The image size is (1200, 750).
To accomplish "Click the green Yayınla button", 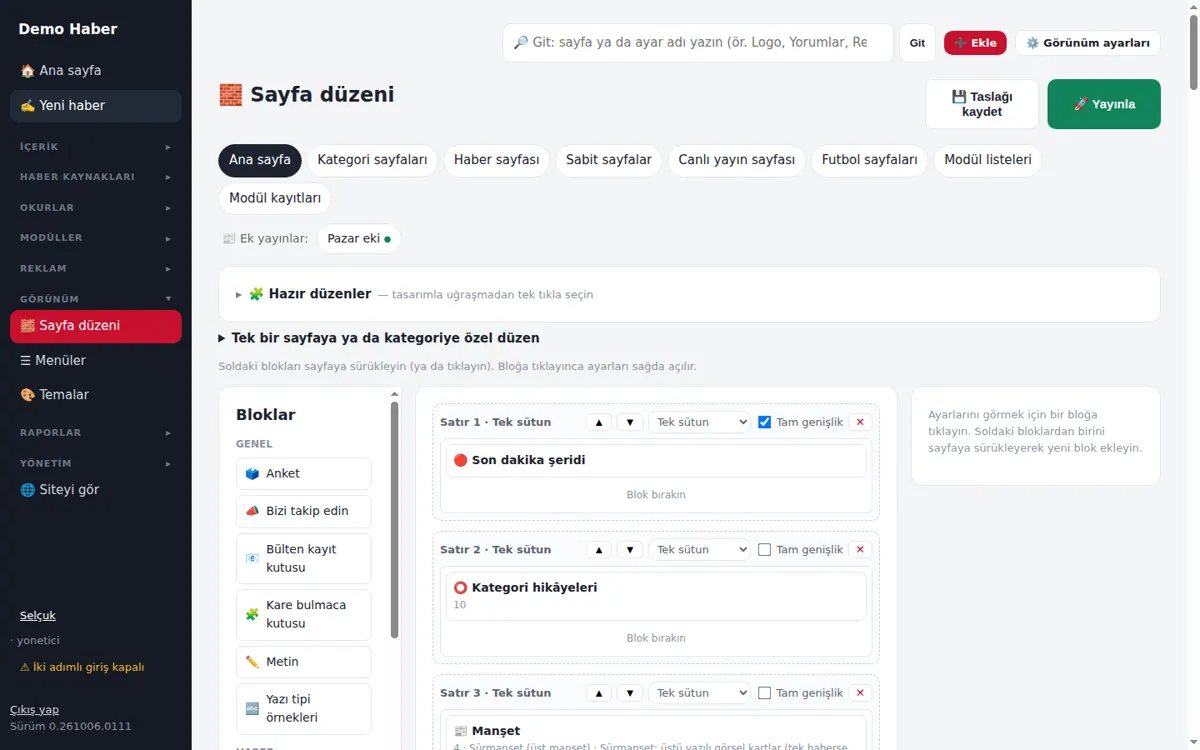I will coord(1104,104).
